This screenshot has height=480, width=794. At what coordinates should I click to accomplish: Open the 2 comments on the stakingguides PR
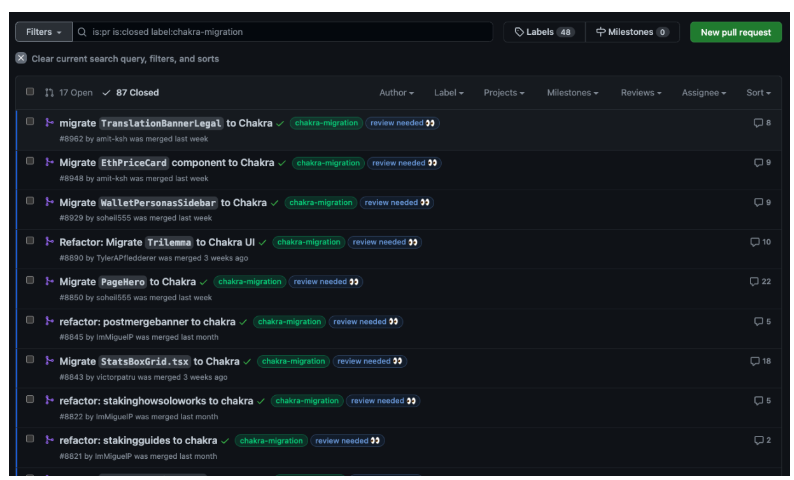[x=762, y=441]
